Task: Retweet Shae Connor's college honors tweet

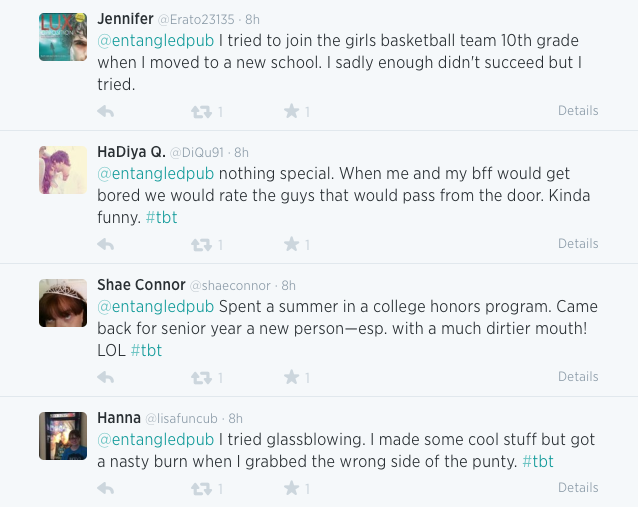Action: coord(200,377)
